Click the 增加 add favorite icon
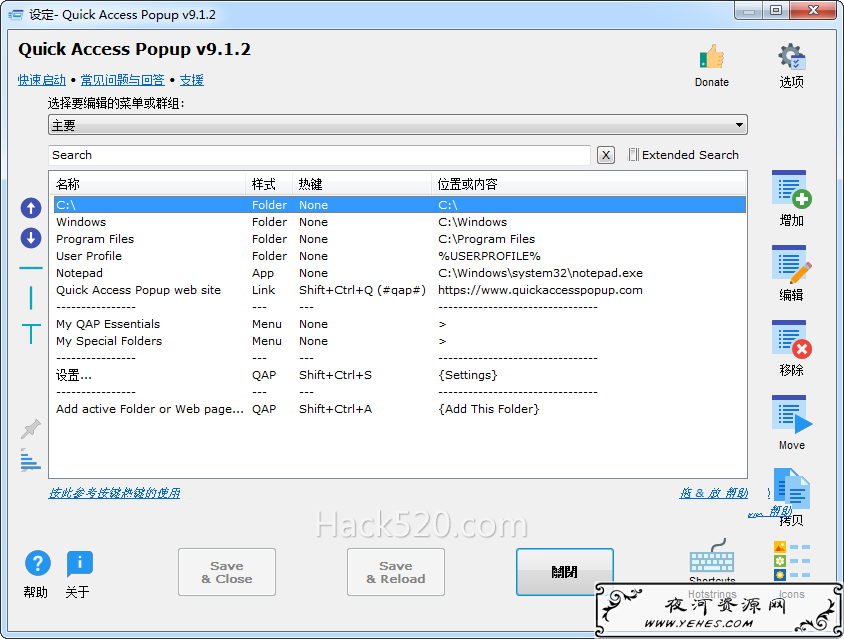The image size is (844, 639). [x=791, y=189]
